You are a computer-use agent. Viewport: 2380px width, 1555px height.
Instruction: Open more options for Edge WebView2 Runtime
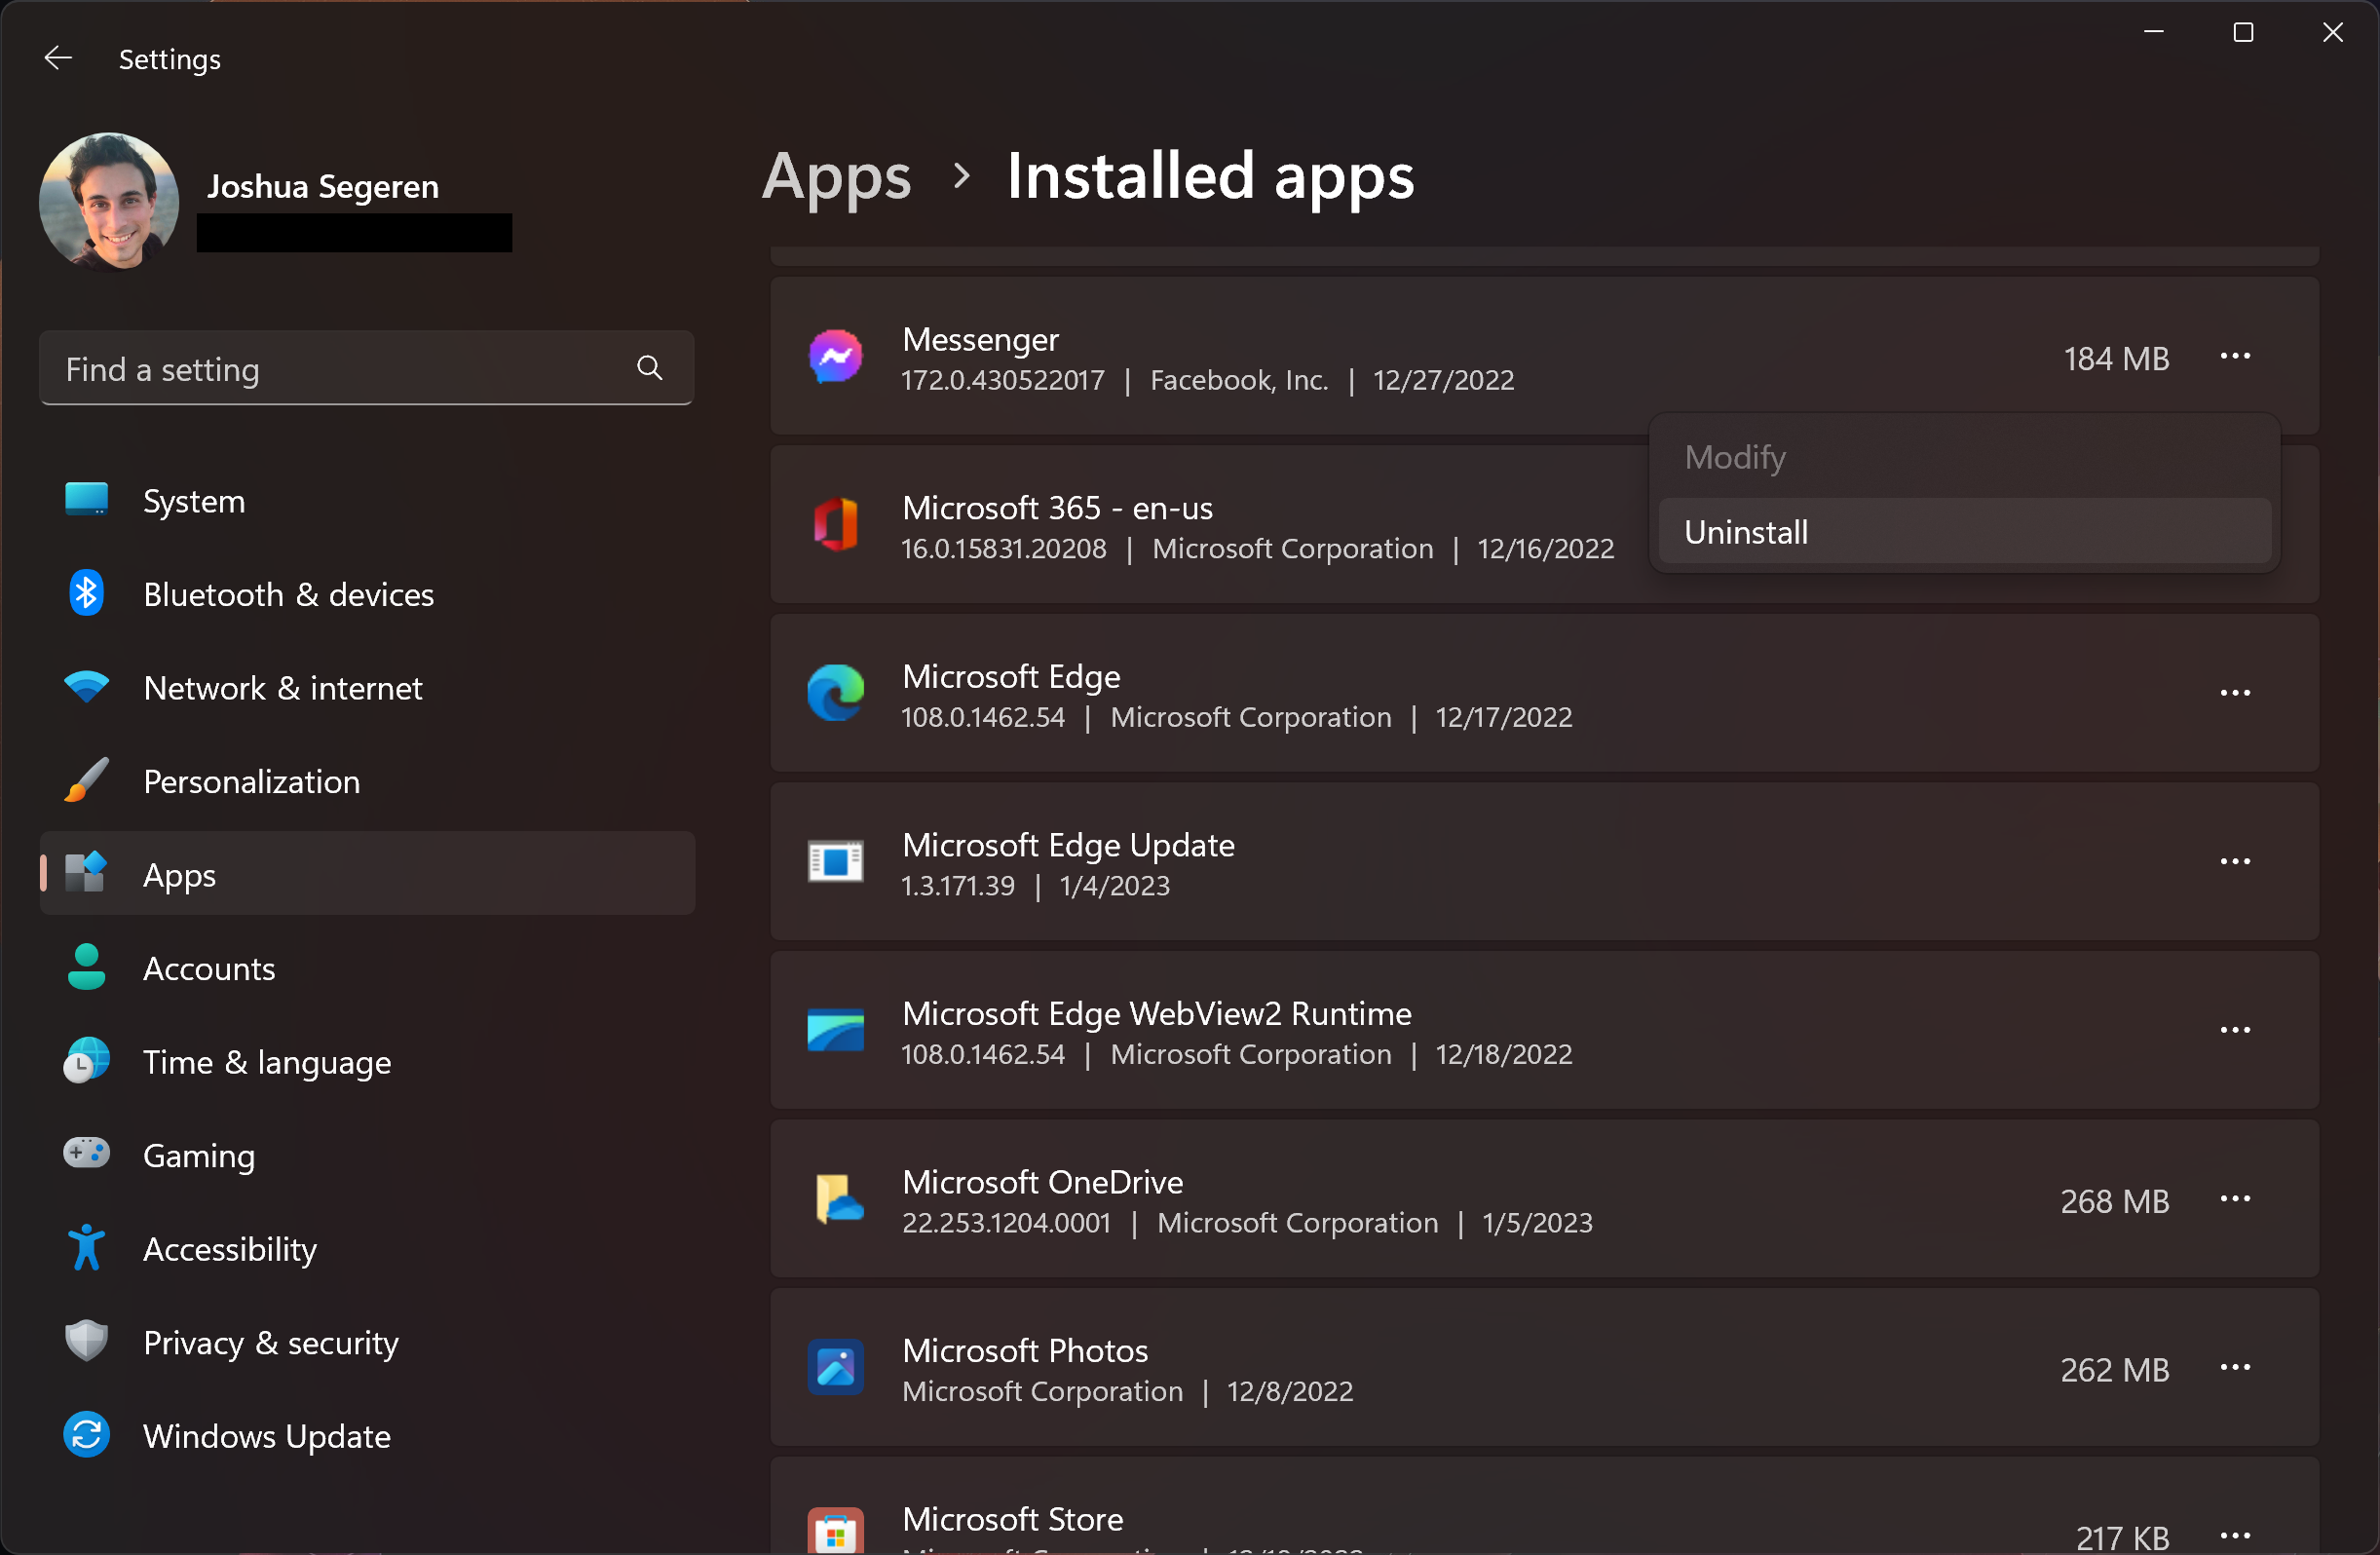pyautogui.click(x=2235, y=1031)
